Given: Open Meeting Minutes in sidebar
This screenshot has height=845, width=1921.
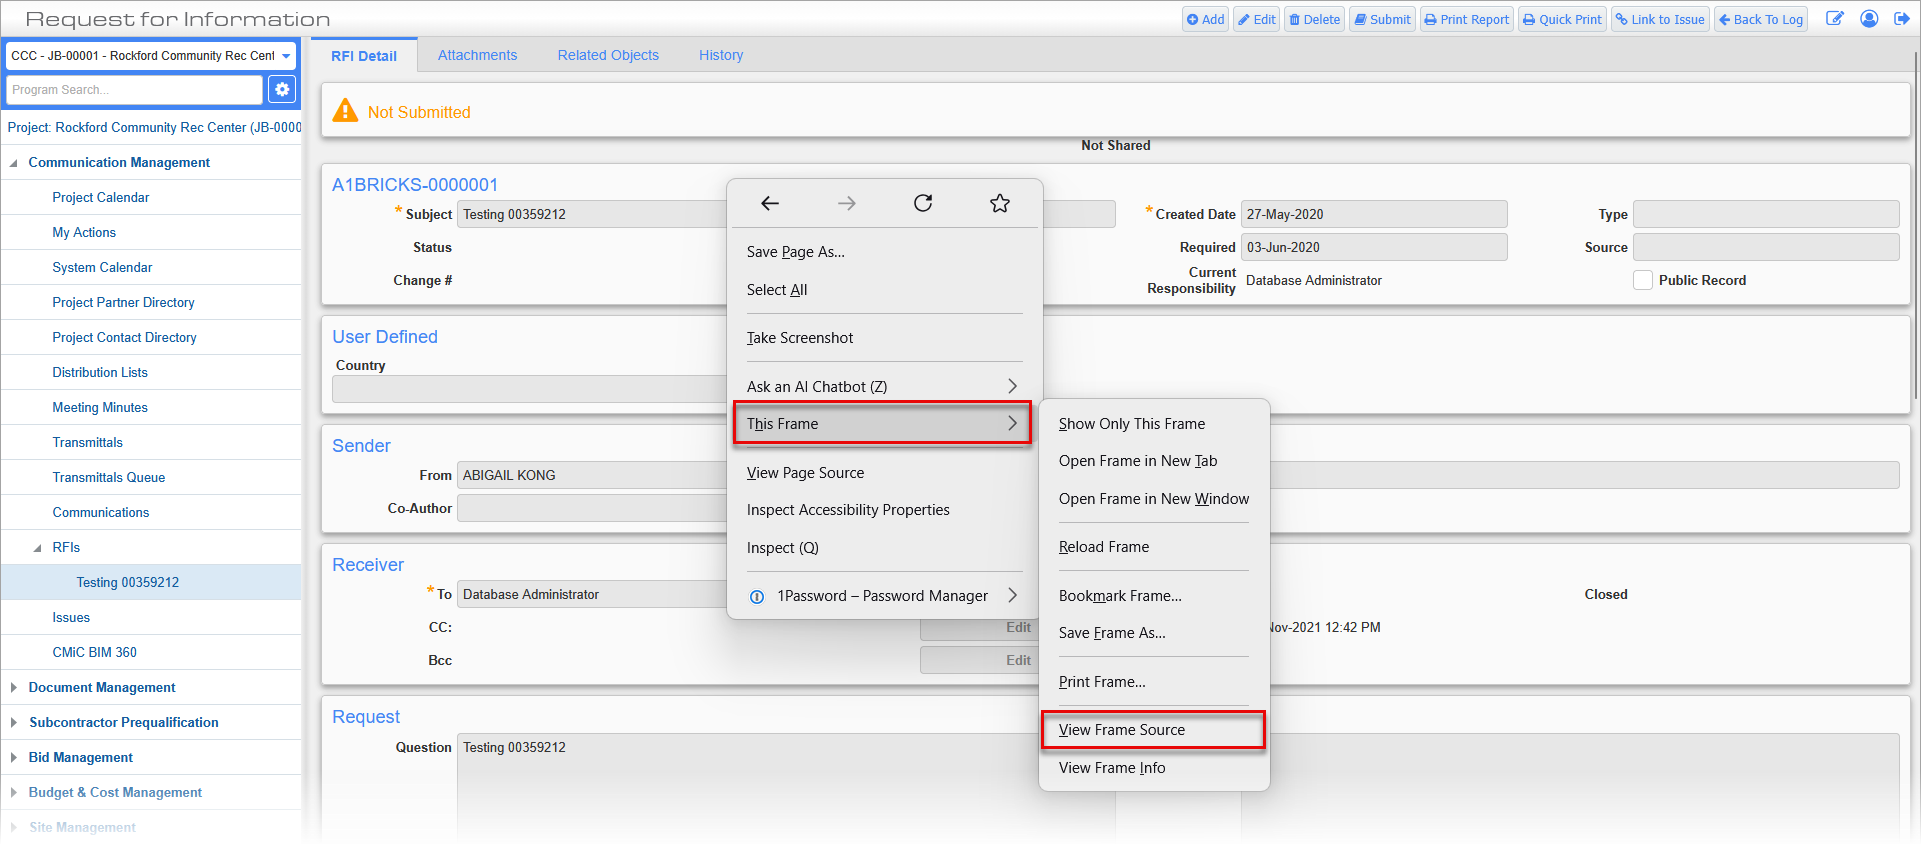Looking at the screenshot, I should pos(100,408).
